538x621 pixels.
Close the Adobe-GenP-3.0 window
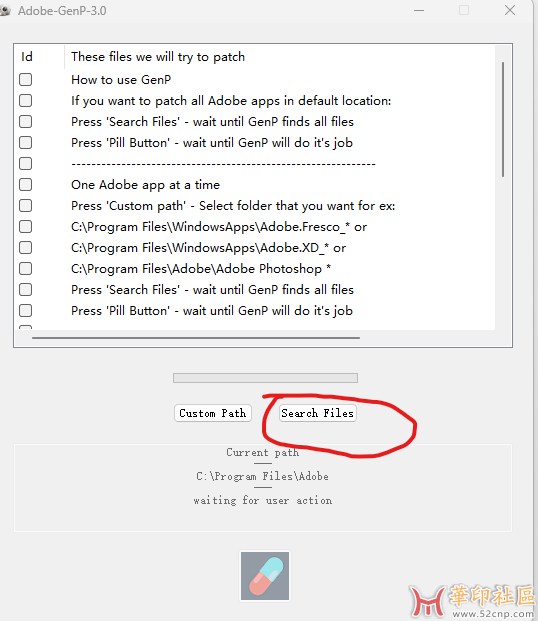point(510,10)
